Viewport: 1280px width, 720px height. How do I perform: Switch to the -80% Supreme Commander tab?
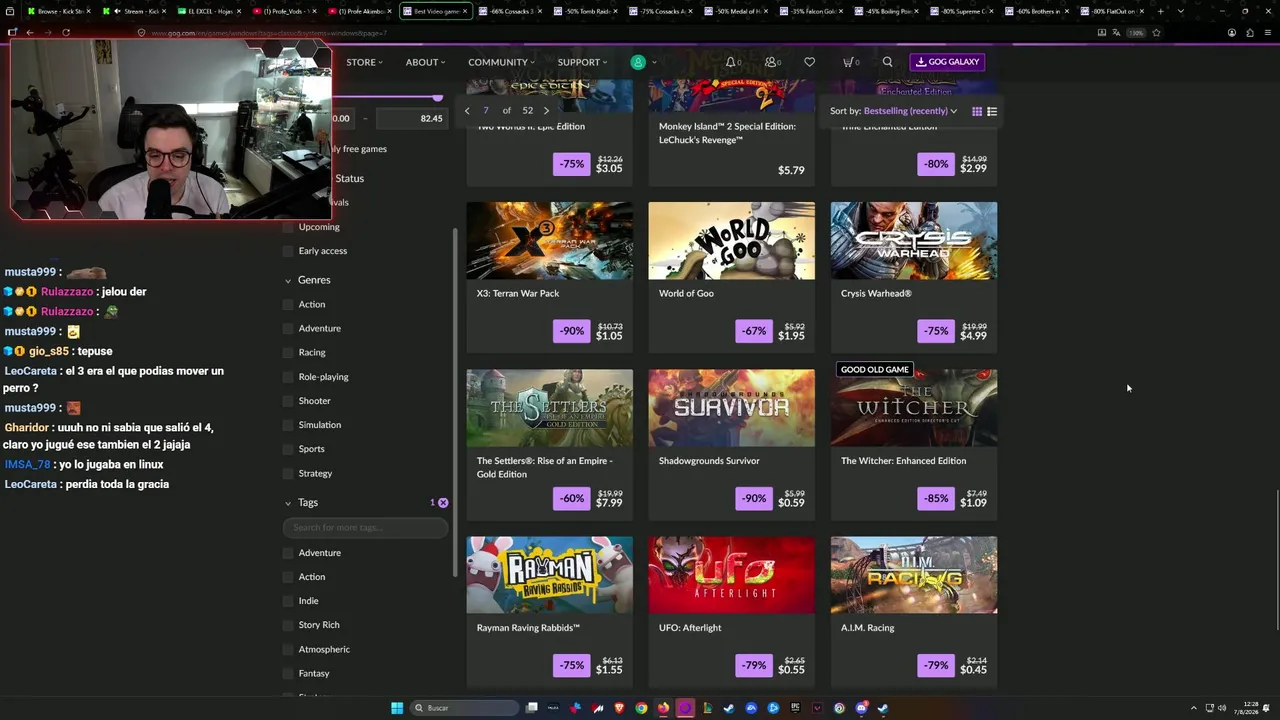coord(960,11)
